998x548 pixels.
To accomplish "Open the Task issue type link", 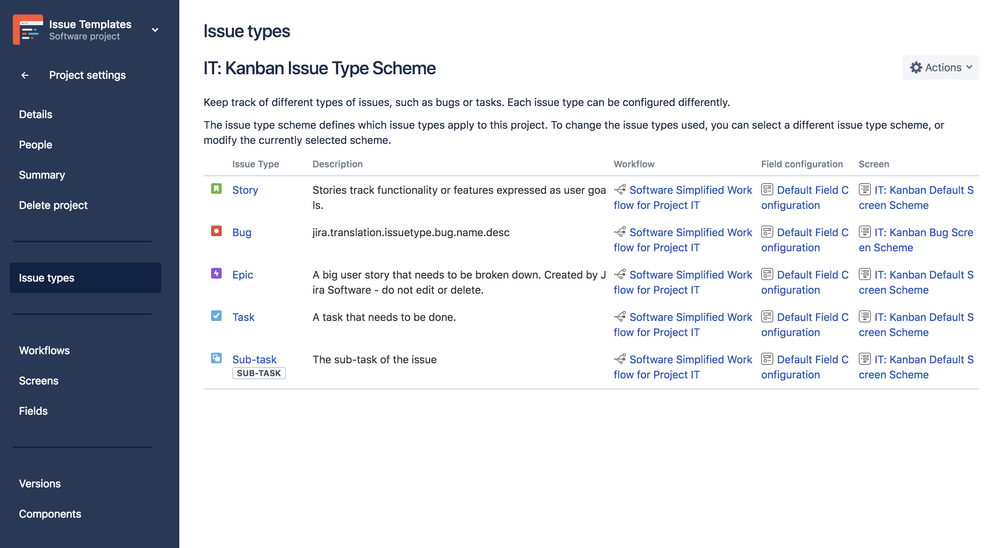I will [243, 318].
